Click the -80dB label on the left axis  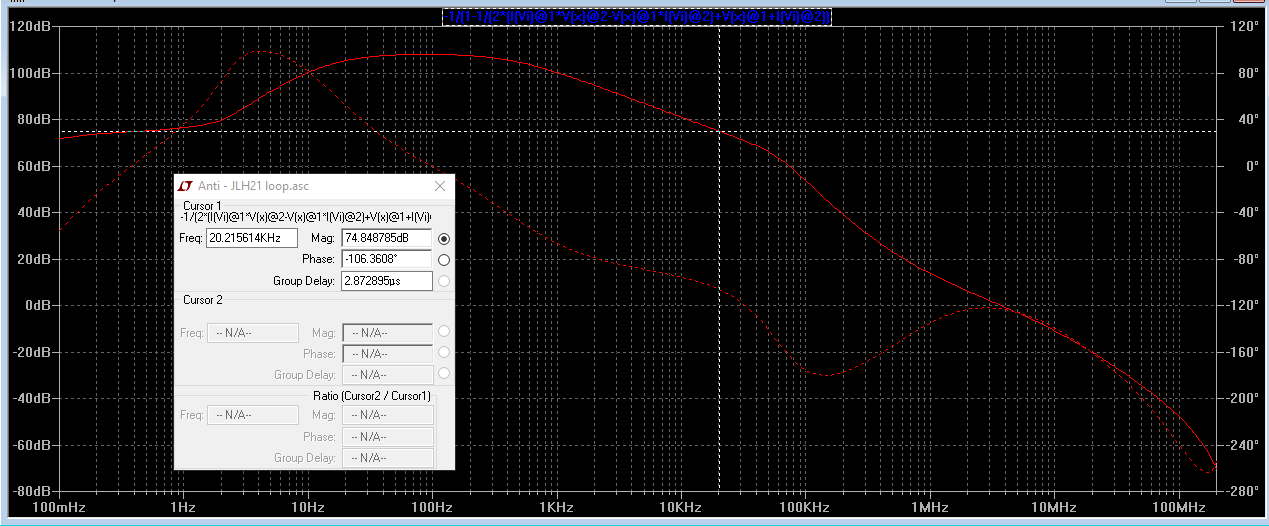[31, 492]
